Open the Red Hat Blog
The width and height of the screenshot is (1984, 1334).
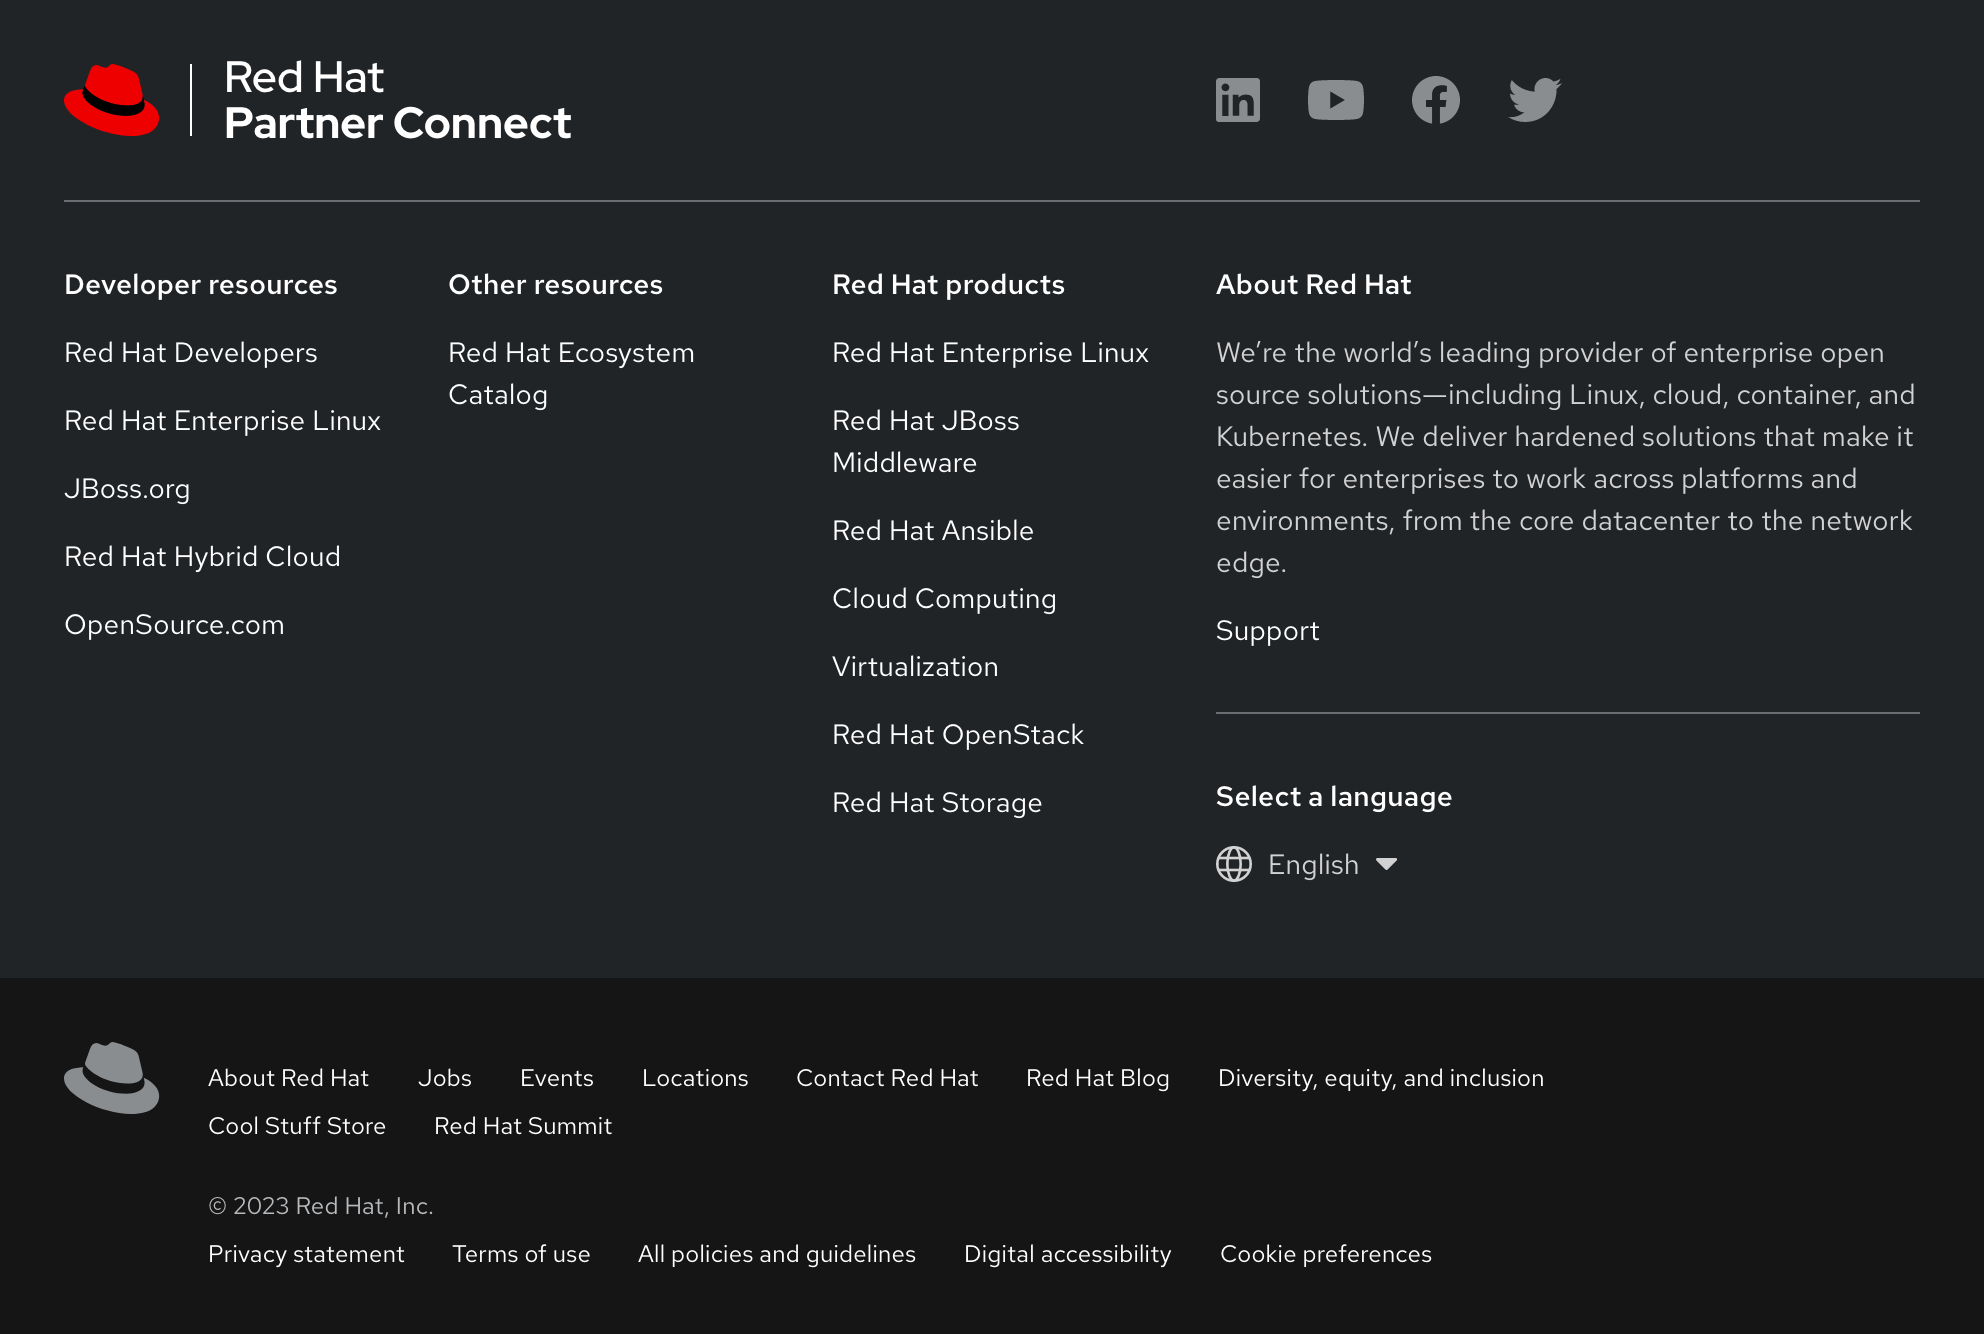click(x=1097, y=1078)
